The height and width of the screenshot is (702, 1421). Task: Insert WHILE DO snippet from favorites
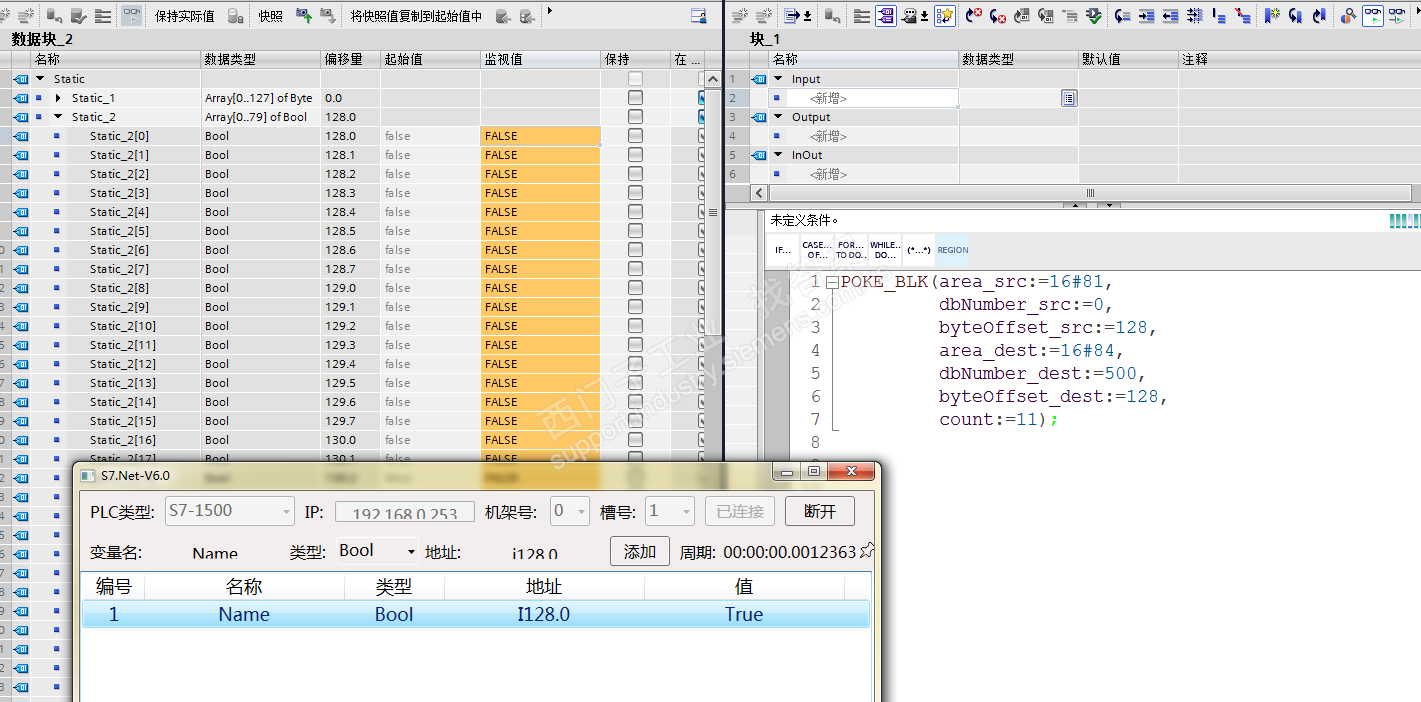click(x=885, y=250)
